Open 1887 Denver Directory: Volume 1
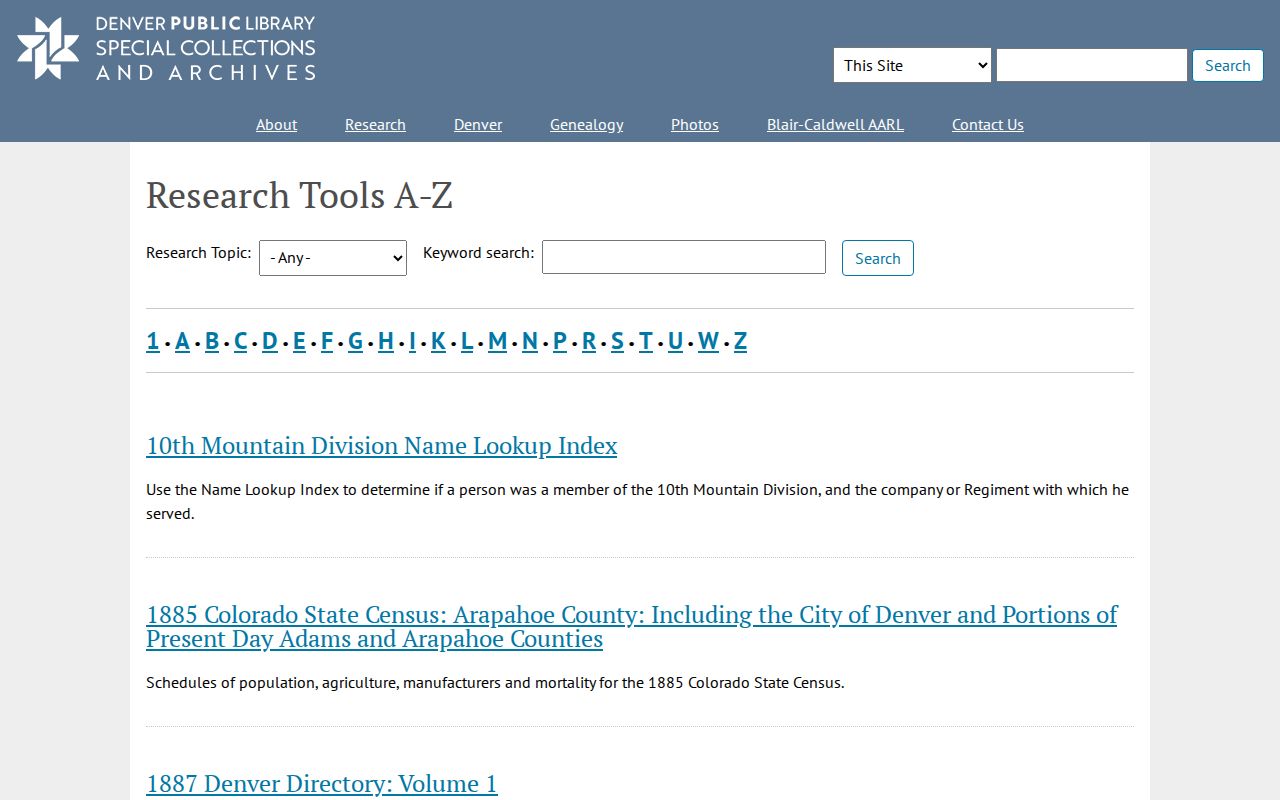The image size is (1280, 800). tap(321, 783)
